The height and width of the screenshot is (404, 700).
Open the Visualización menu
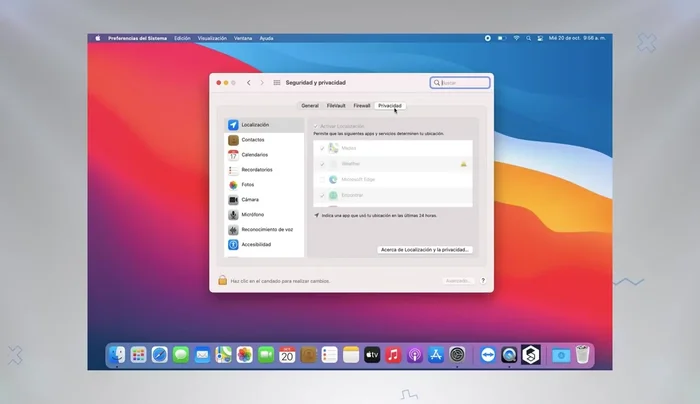pyautogui.click(x=212, y=38)
